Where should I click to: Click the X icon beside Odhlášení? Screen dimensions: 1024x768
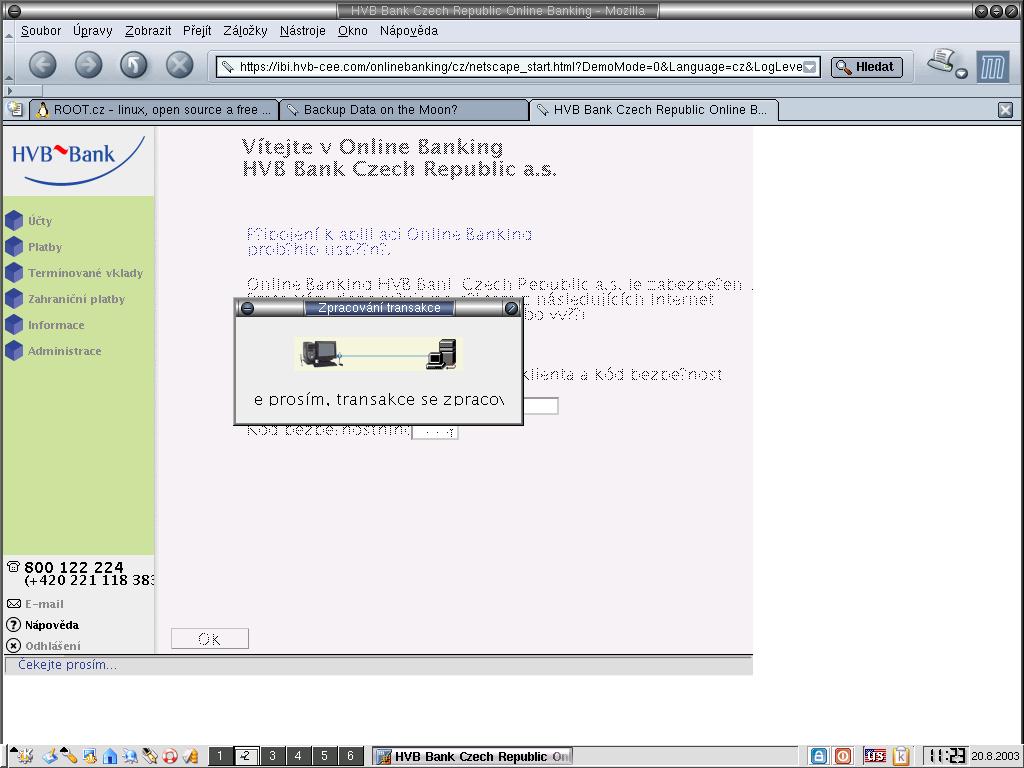coord(14,646)
